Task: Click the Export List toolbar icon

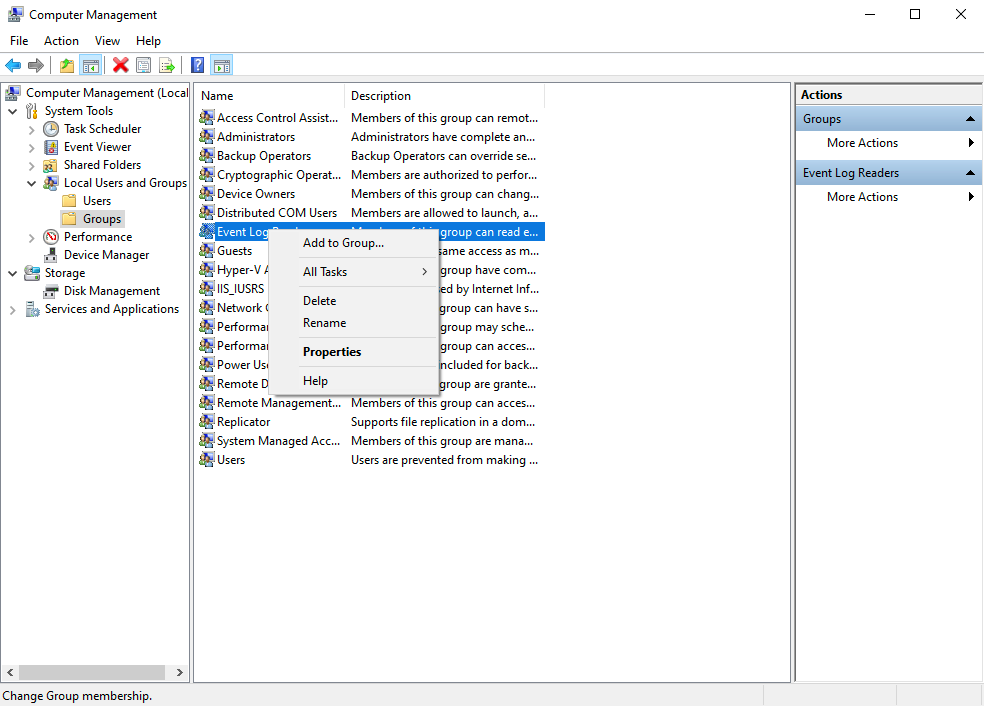Action: click(167, 66)
